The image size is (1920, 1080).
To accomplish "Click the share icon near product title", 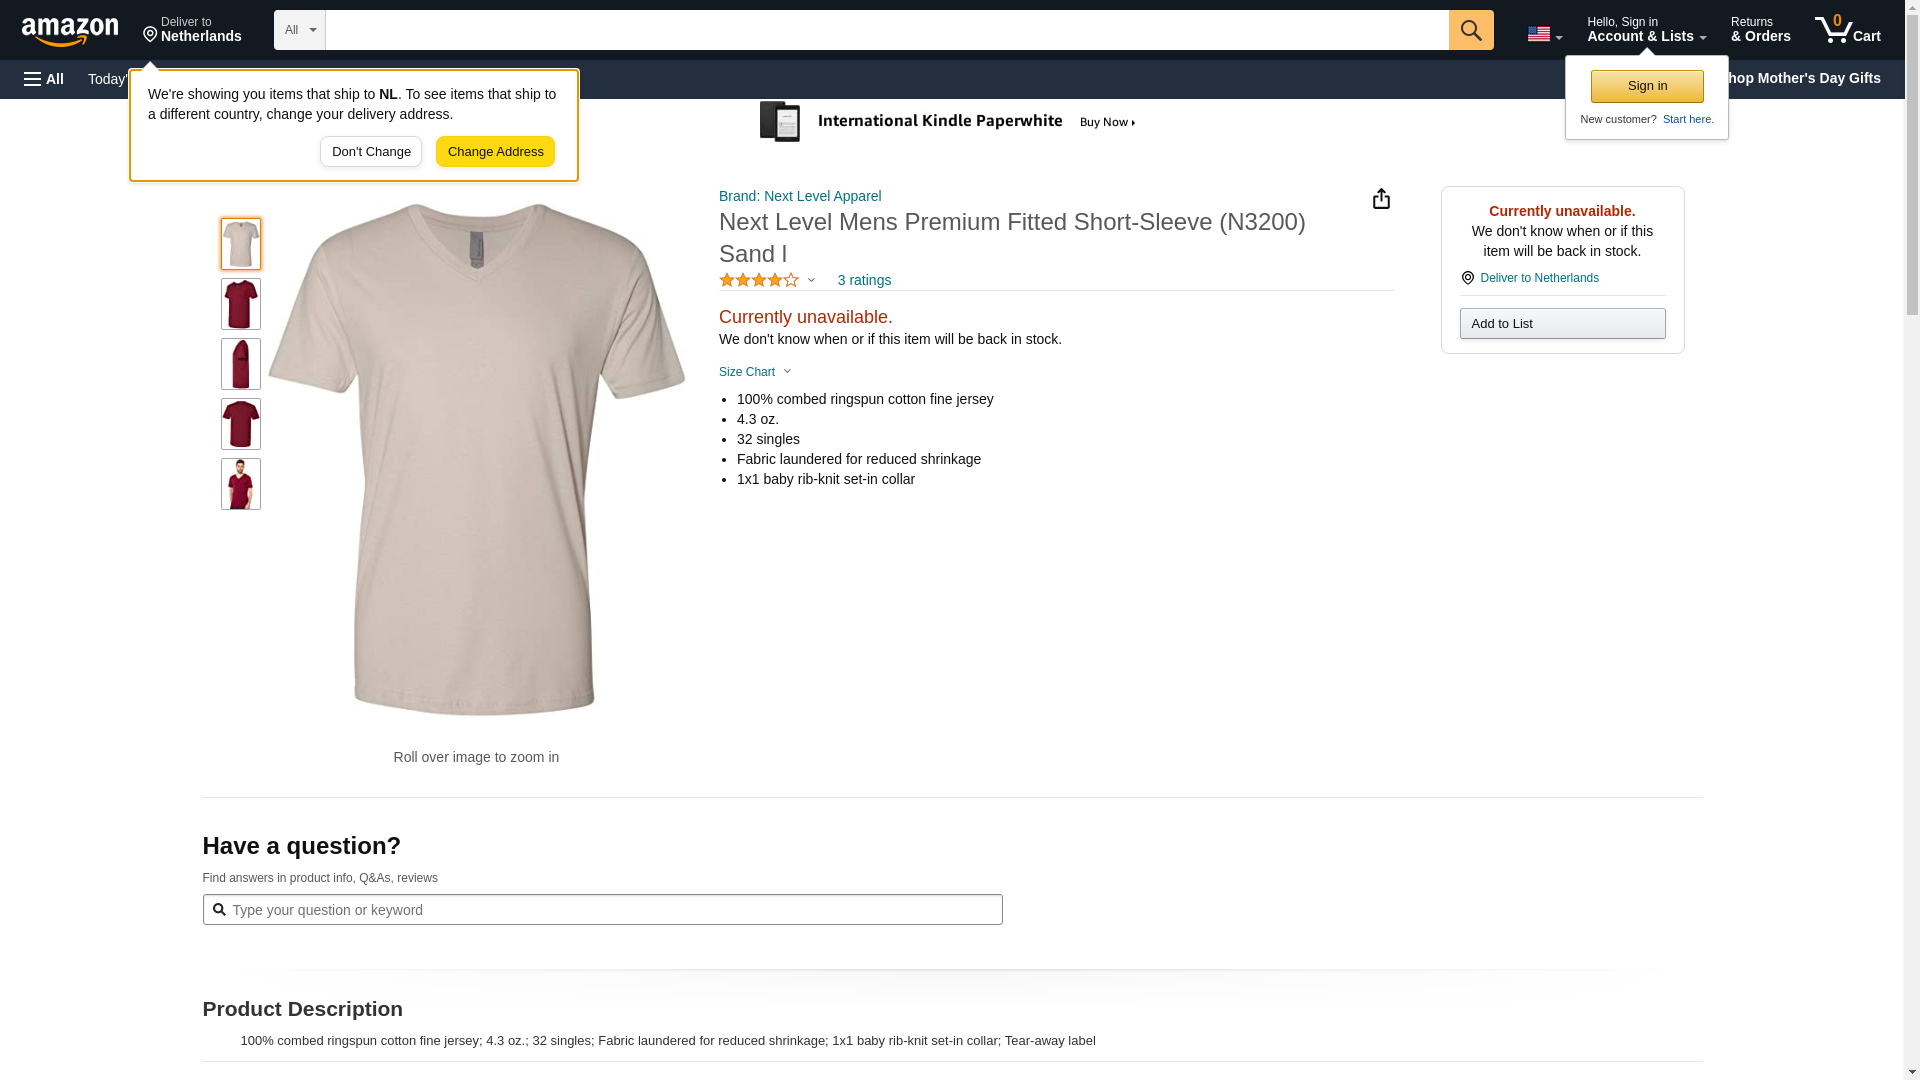I will 1381,199.
